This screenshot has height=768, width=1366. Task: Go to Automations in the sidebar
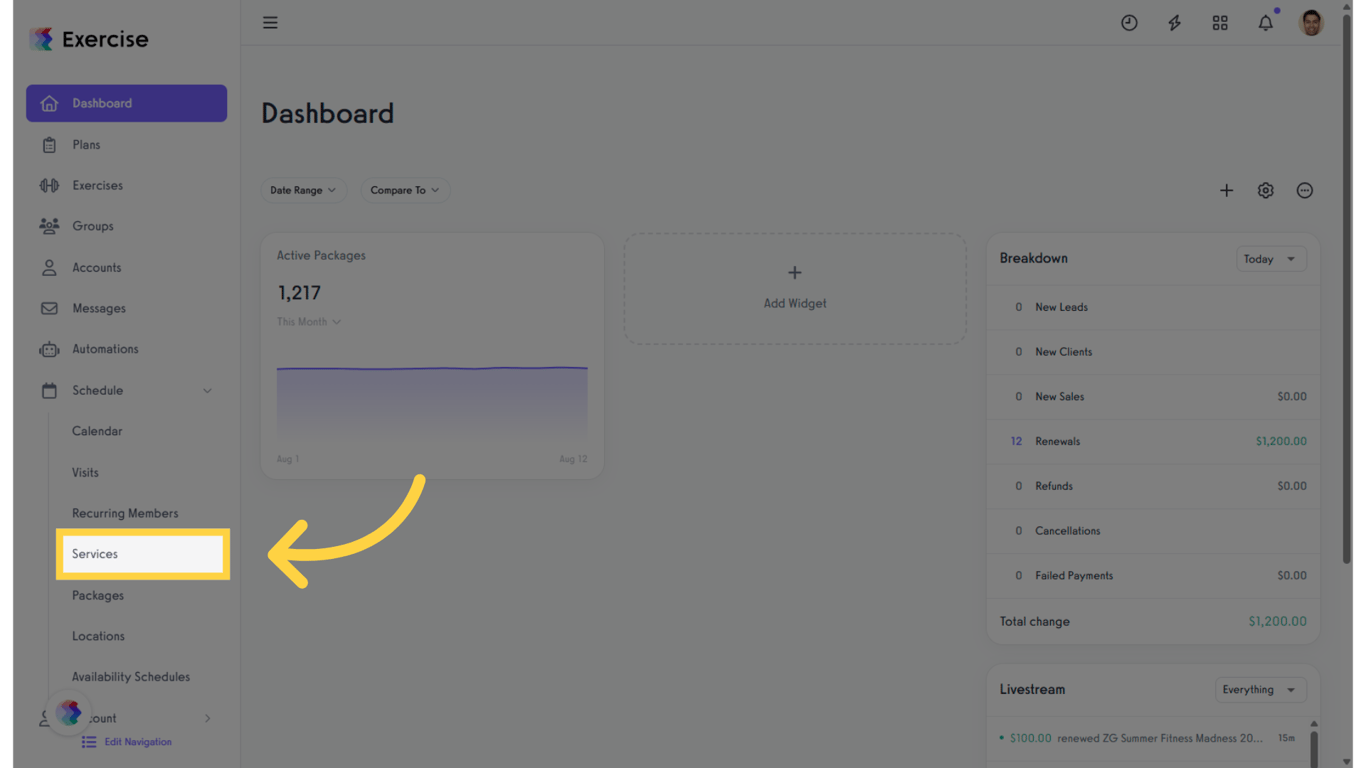click(105, 349)
